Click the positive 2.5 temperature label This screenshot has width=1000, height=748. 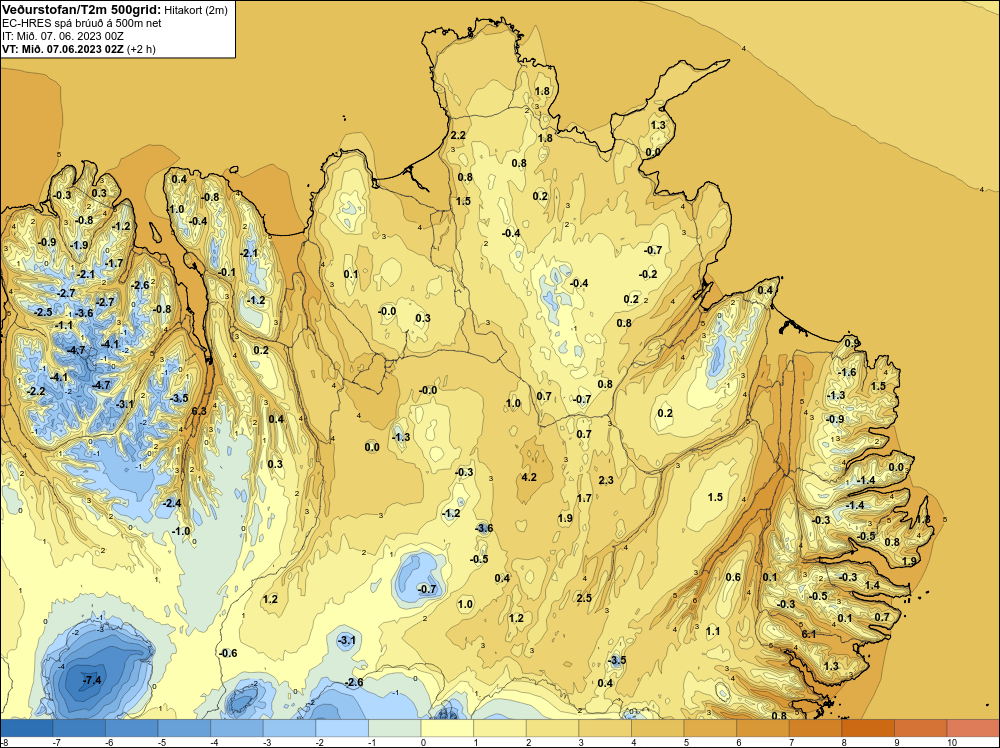(584, 598)
